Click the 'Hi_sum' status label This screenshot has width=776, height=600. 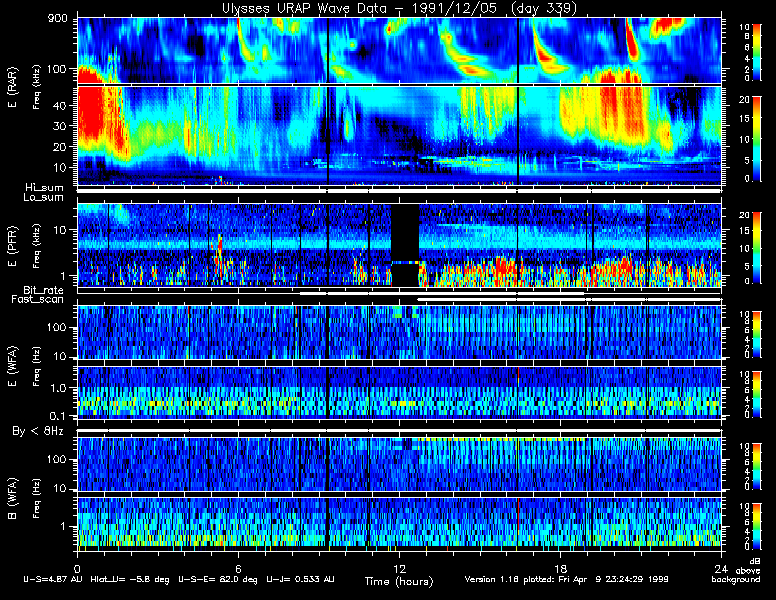click(x=45, y=188)
